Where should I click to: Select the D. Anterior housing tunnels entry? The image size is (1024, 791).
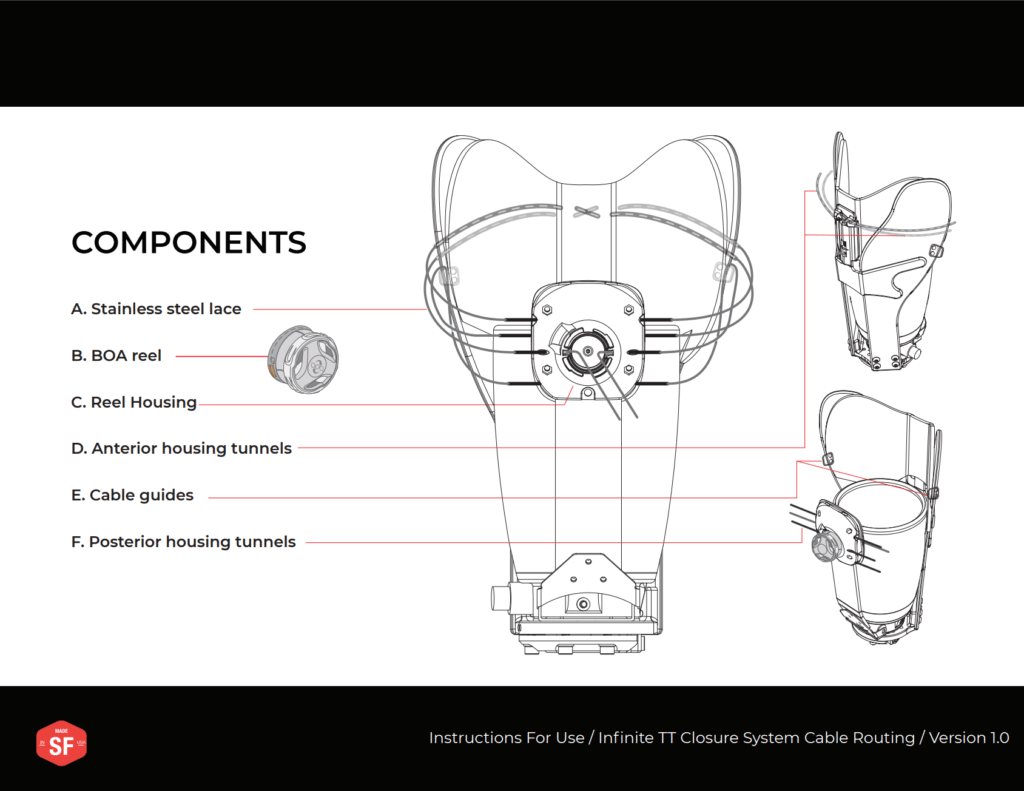[x=181, y=448]
